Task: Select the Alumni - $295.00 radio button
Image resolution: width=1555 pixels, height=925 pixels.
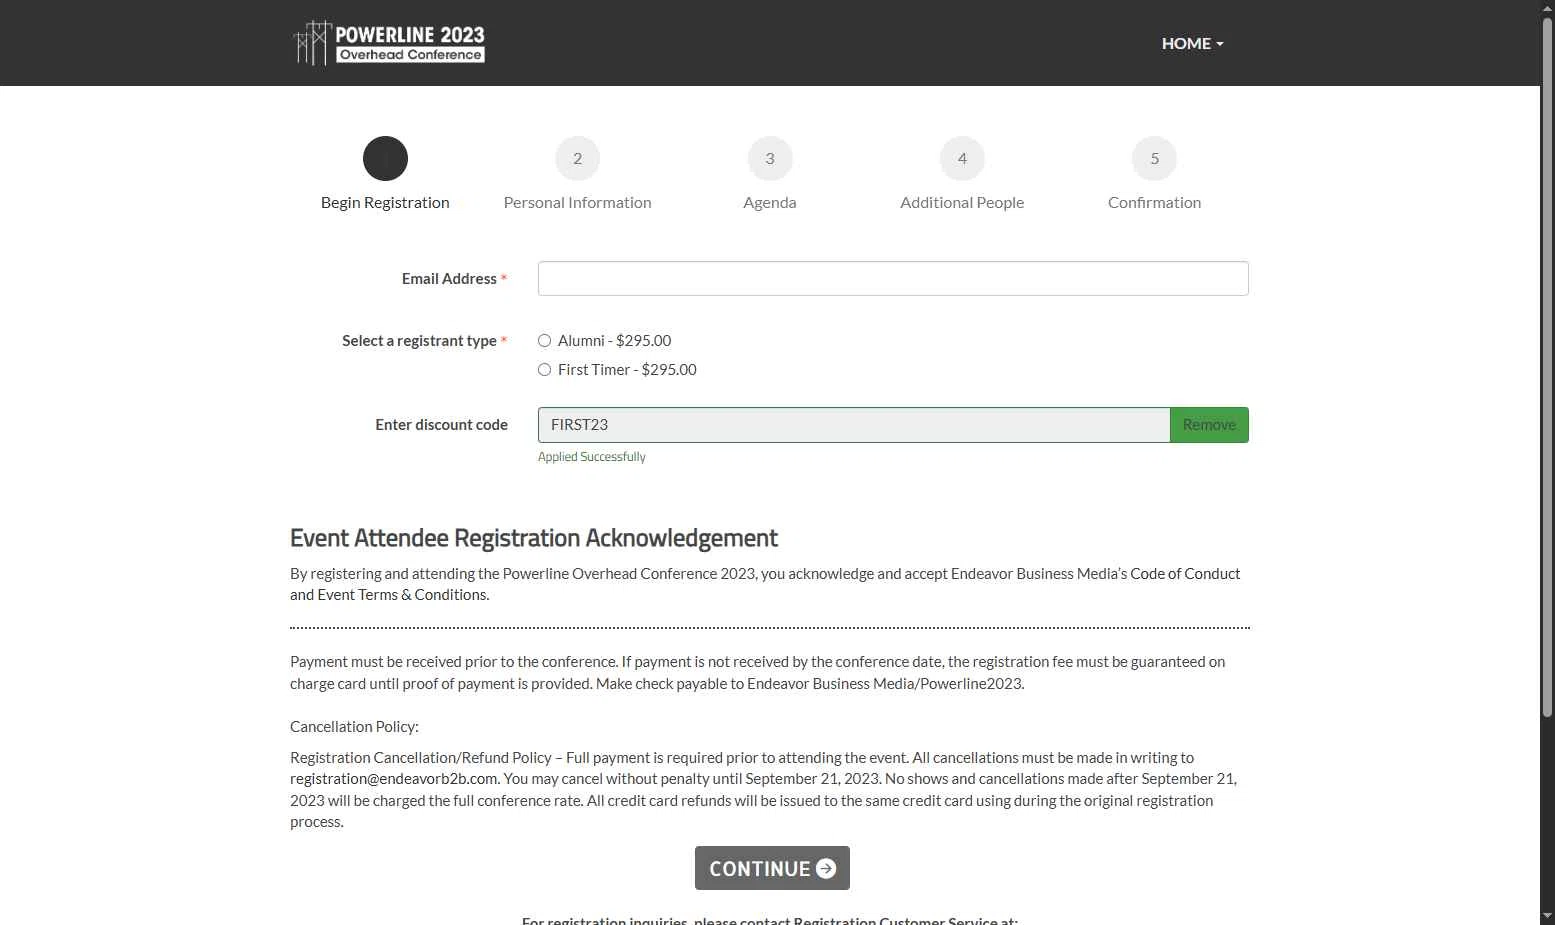Action: (545, 341)
